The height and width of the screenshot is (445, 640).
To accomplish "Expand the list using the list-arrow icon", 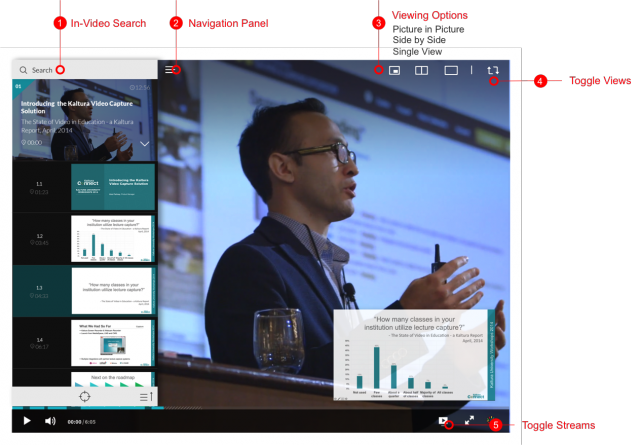I will pos(146,397).
